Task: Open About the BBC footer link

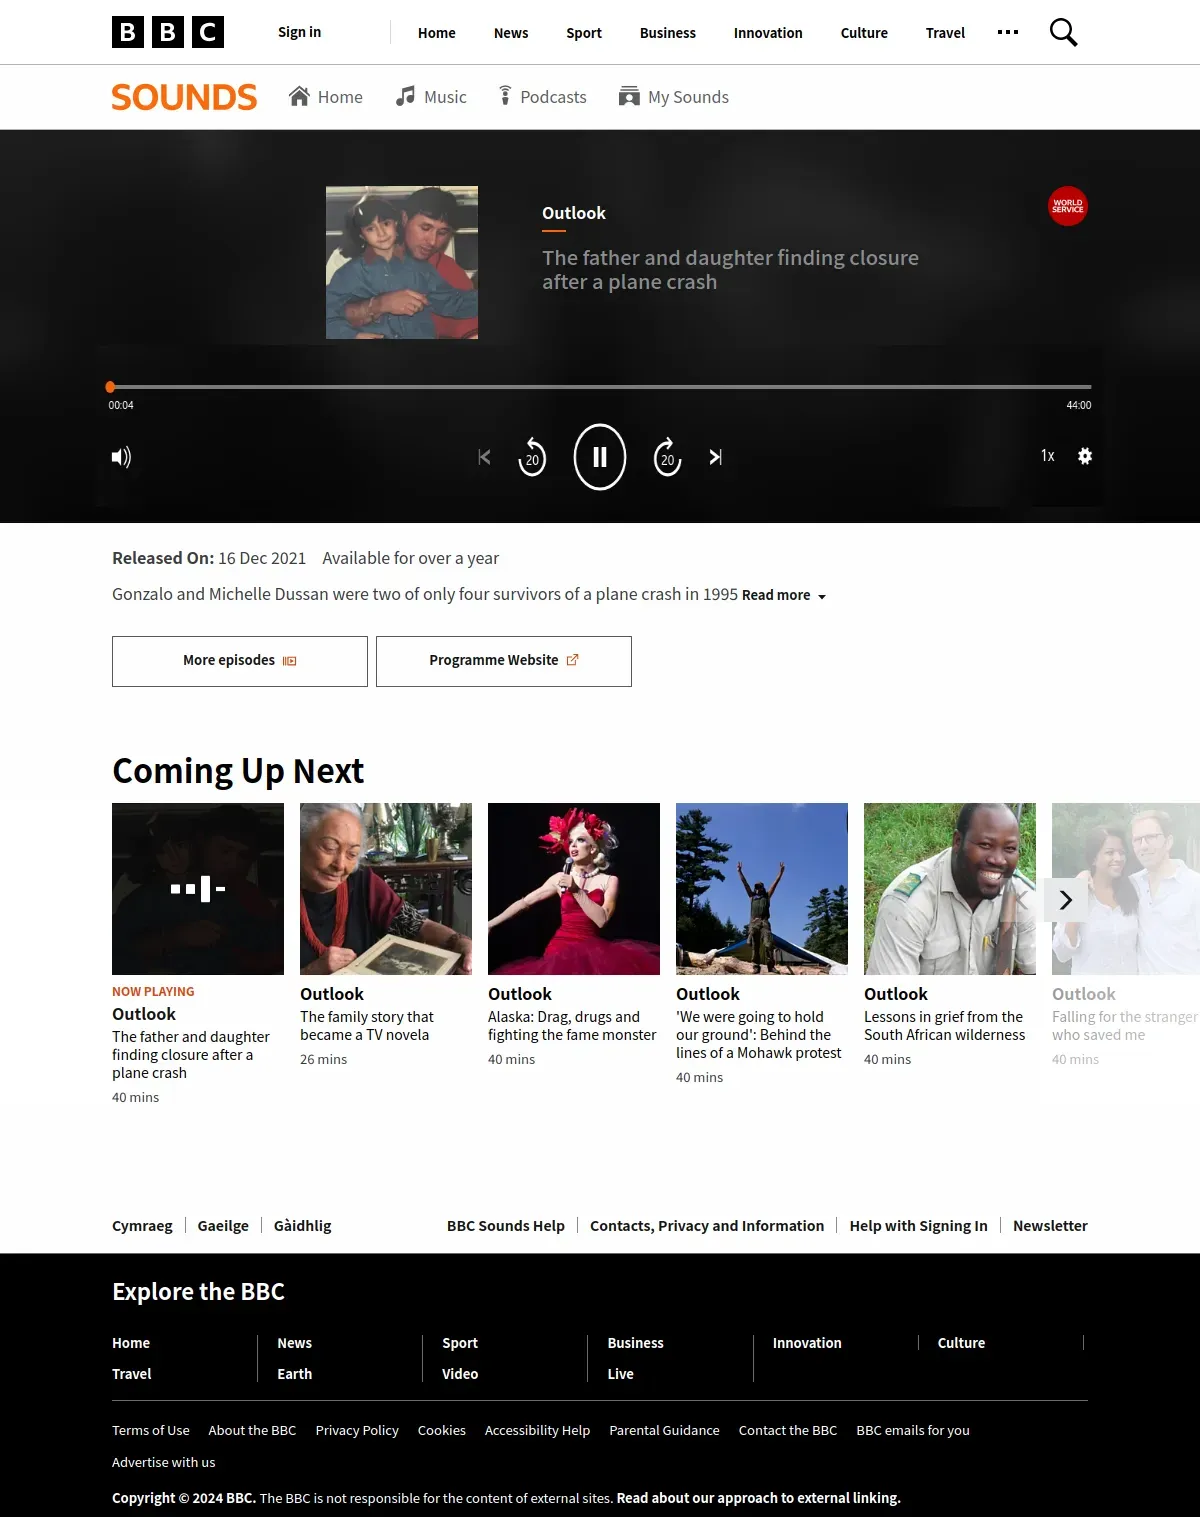Action: [x=252, y=1431]
